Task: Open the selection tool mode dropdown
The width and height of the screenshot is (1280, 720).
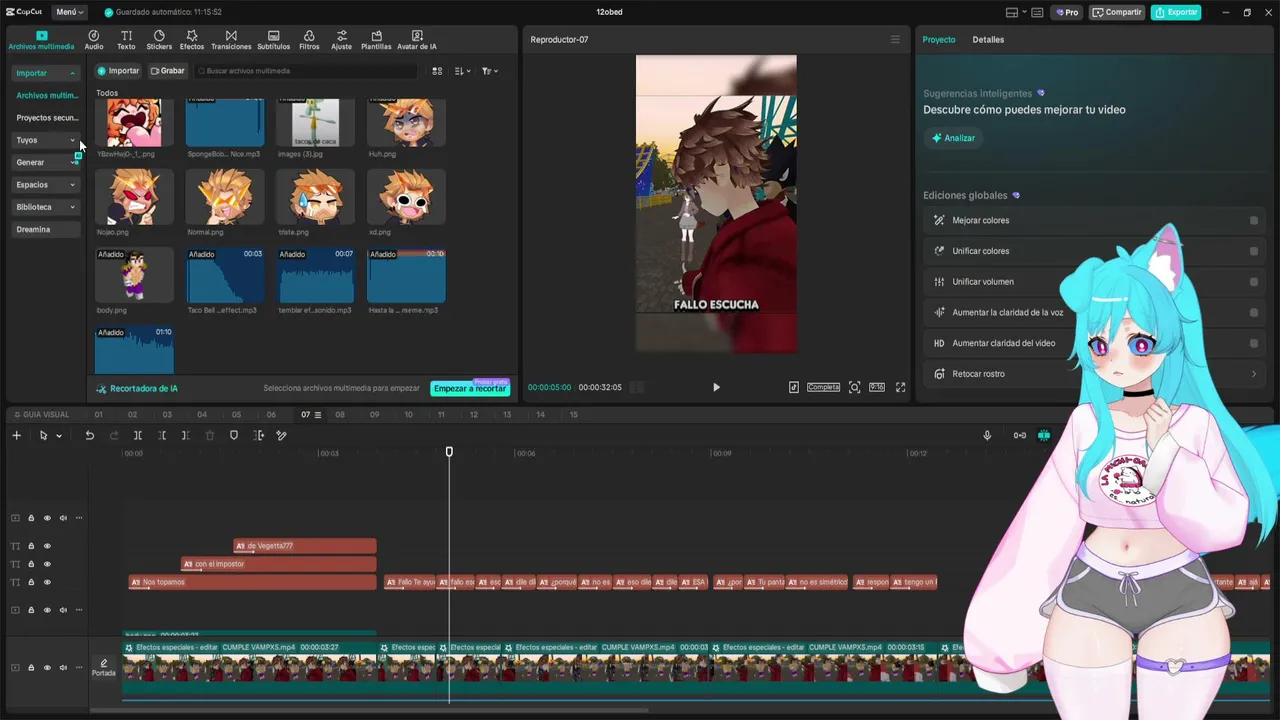Action: 59,436
